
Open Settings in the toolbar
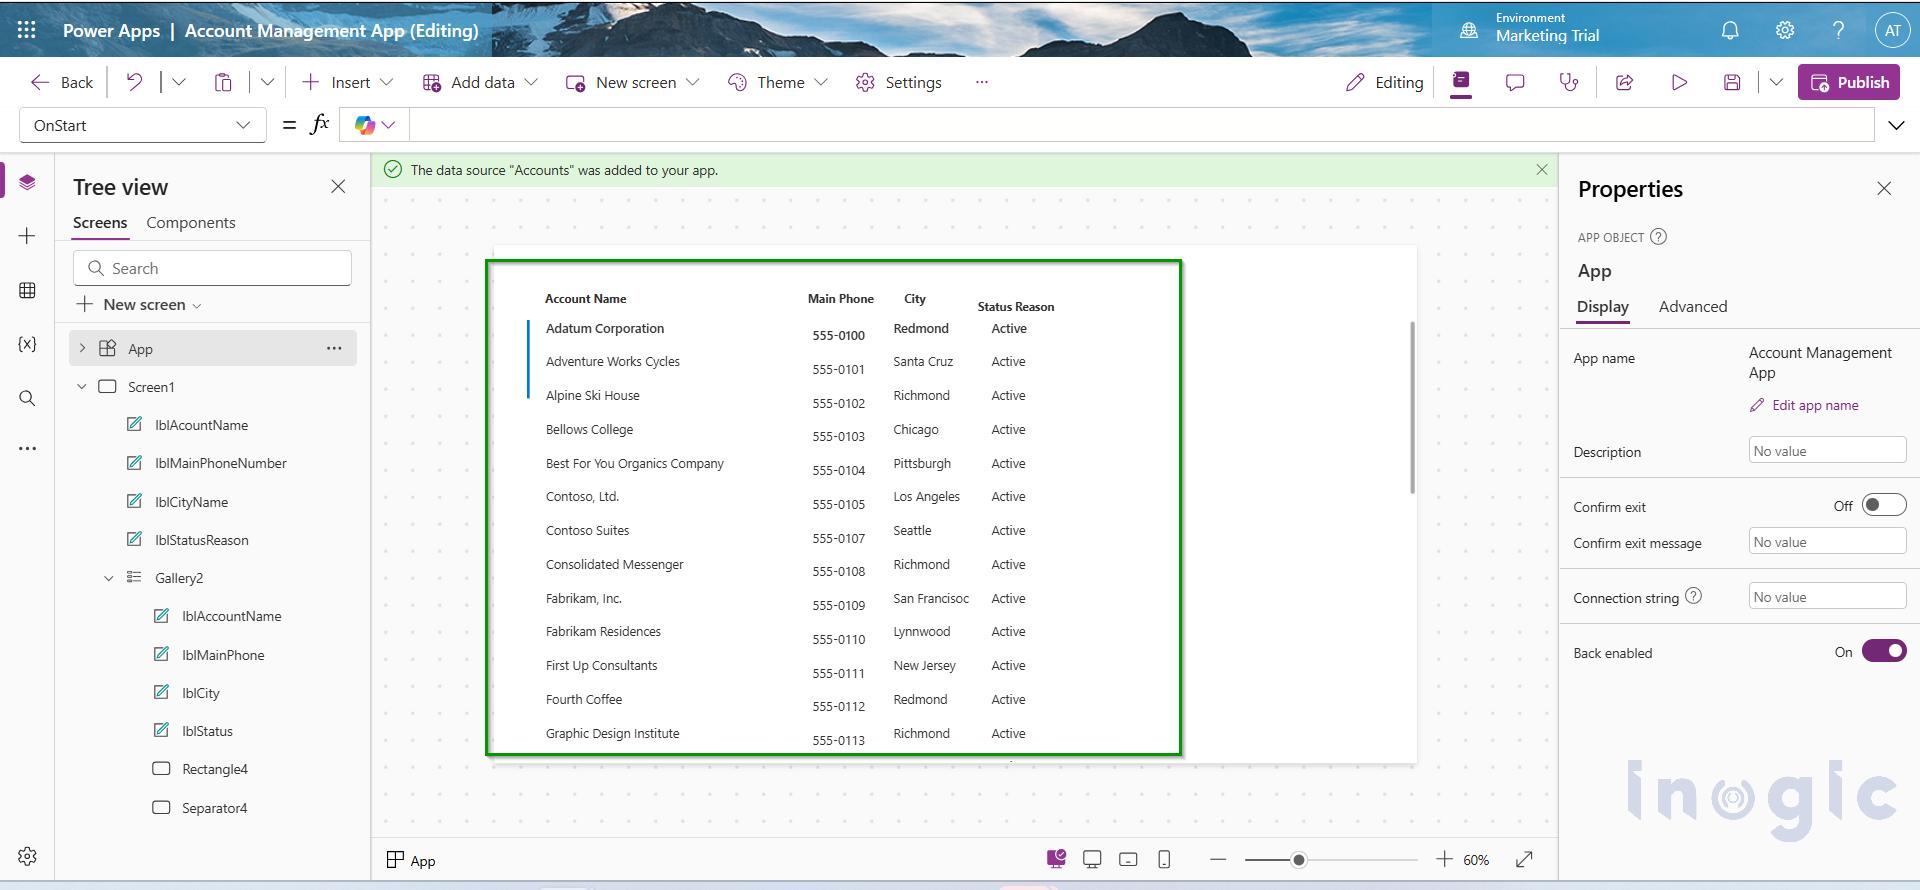tap(898, 82)
